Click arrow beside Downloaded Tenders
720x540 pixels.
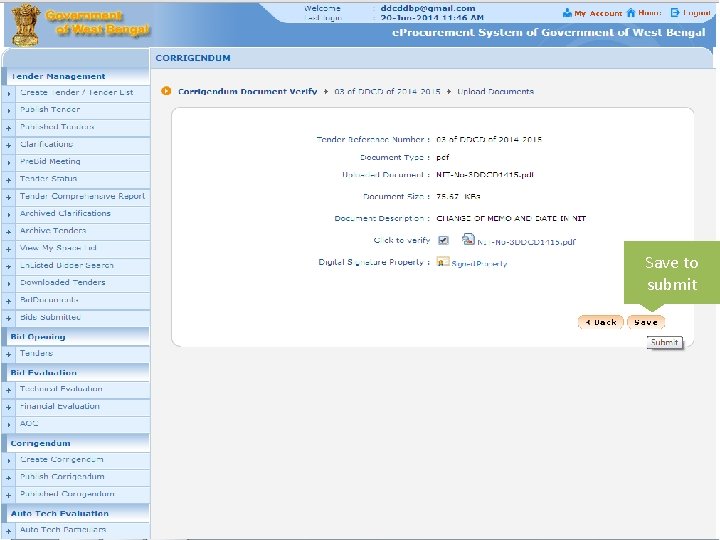[9, 284]
